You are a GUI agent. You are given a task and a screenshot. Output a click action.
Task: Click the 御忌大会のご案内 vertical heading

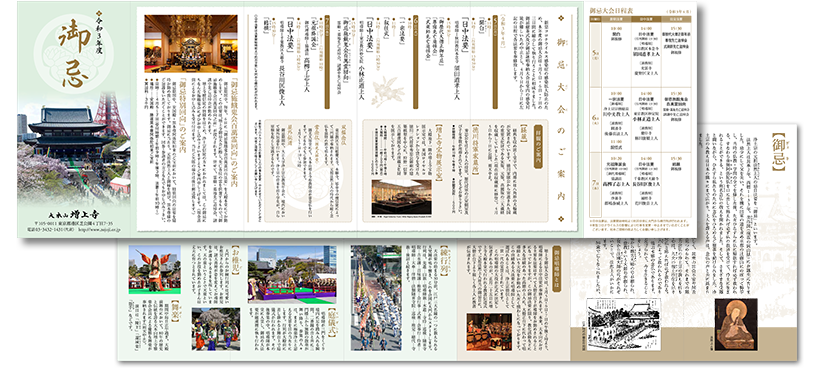pos(562,118)
